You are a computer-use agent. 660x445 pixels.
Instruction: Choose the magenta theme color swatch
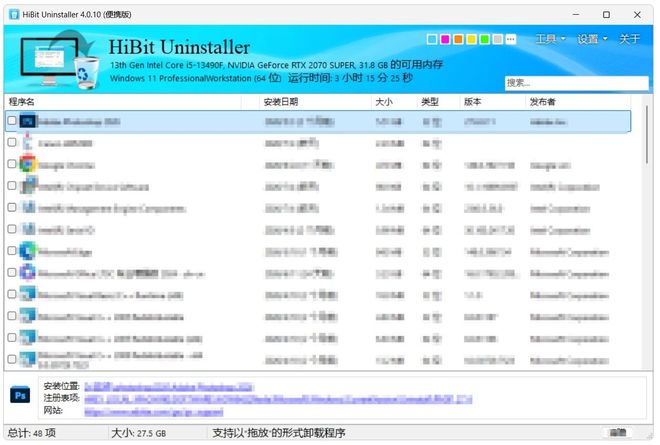tap(445, 39)
